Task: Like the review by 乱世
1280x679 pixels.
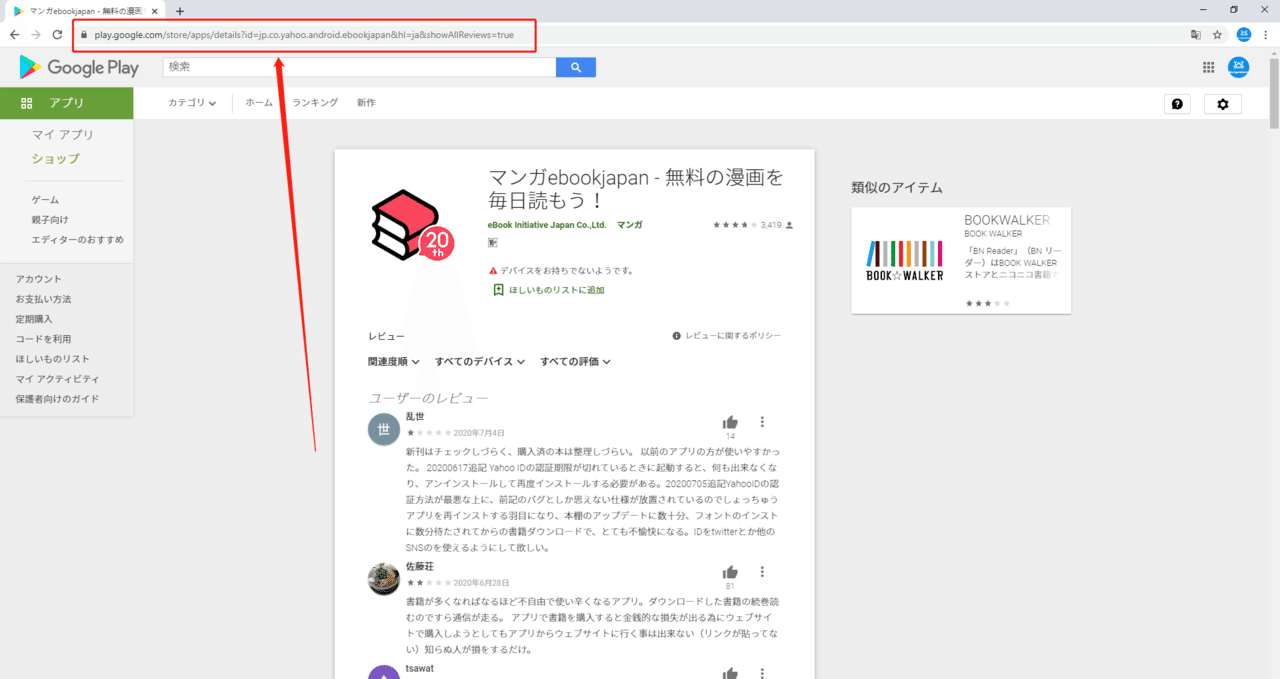Action: [x=730, y=422]
